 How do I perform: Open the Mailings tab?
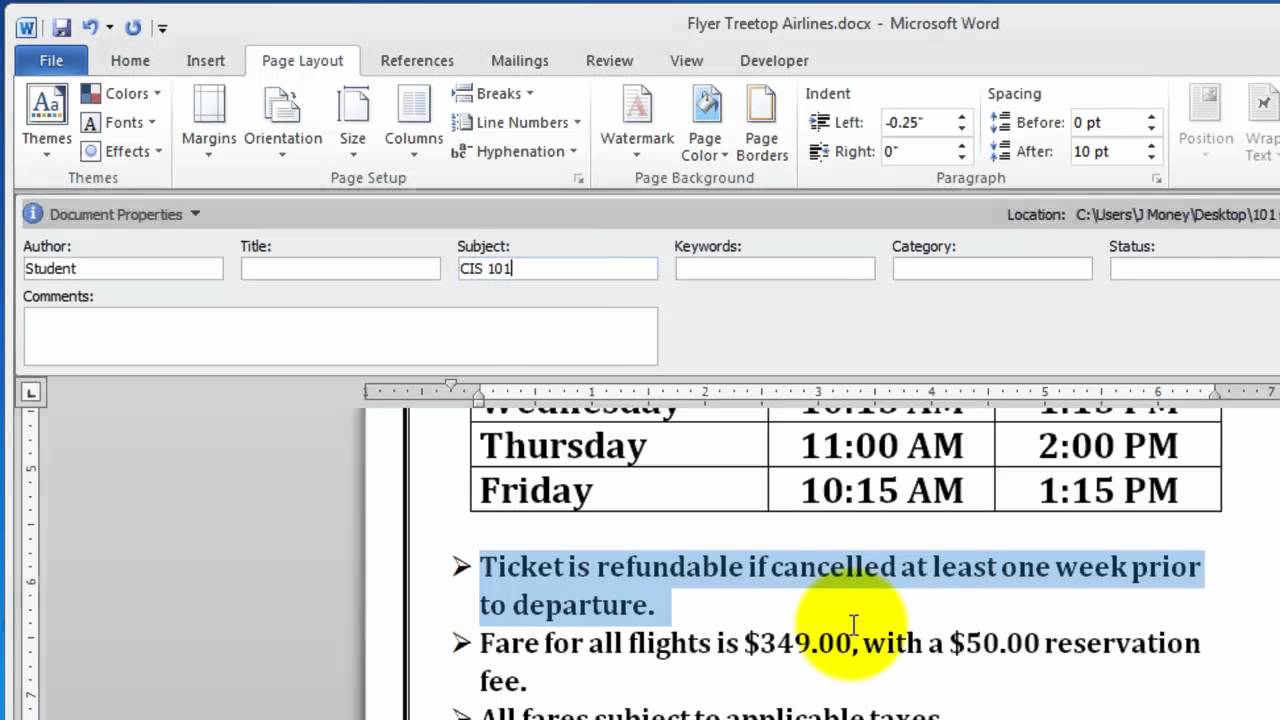click(520, 61)
